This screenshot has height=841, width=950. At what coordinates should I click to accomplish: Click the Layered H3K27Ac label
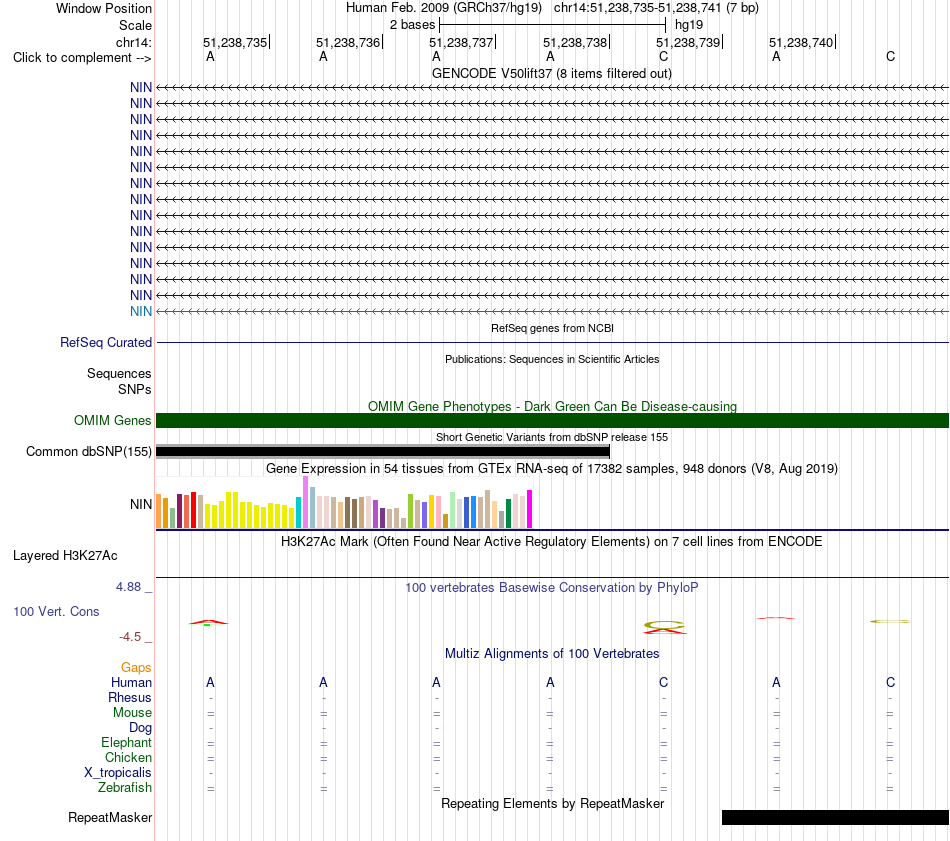[65, 556]
